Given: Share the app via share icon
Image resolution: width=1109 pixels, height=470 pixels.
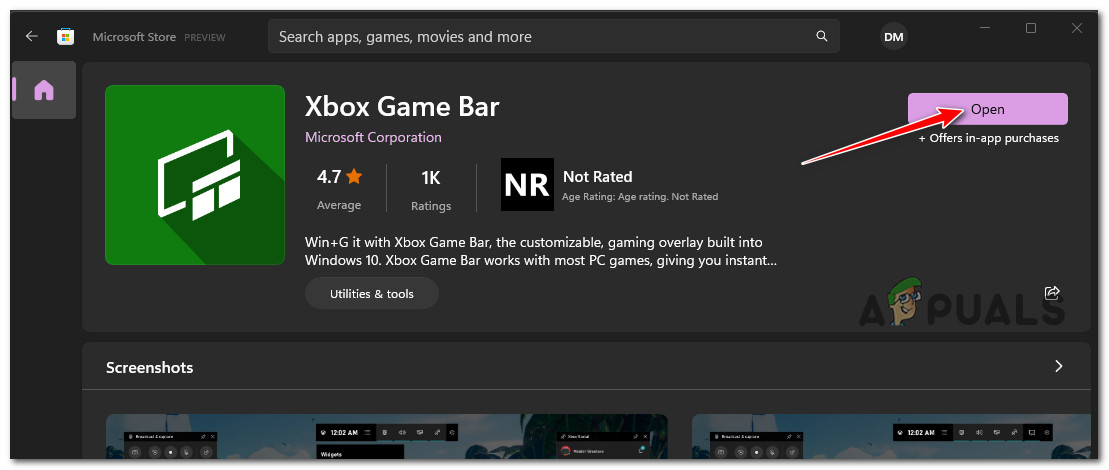Looking at the screenshot, I should pos(1052,293).
